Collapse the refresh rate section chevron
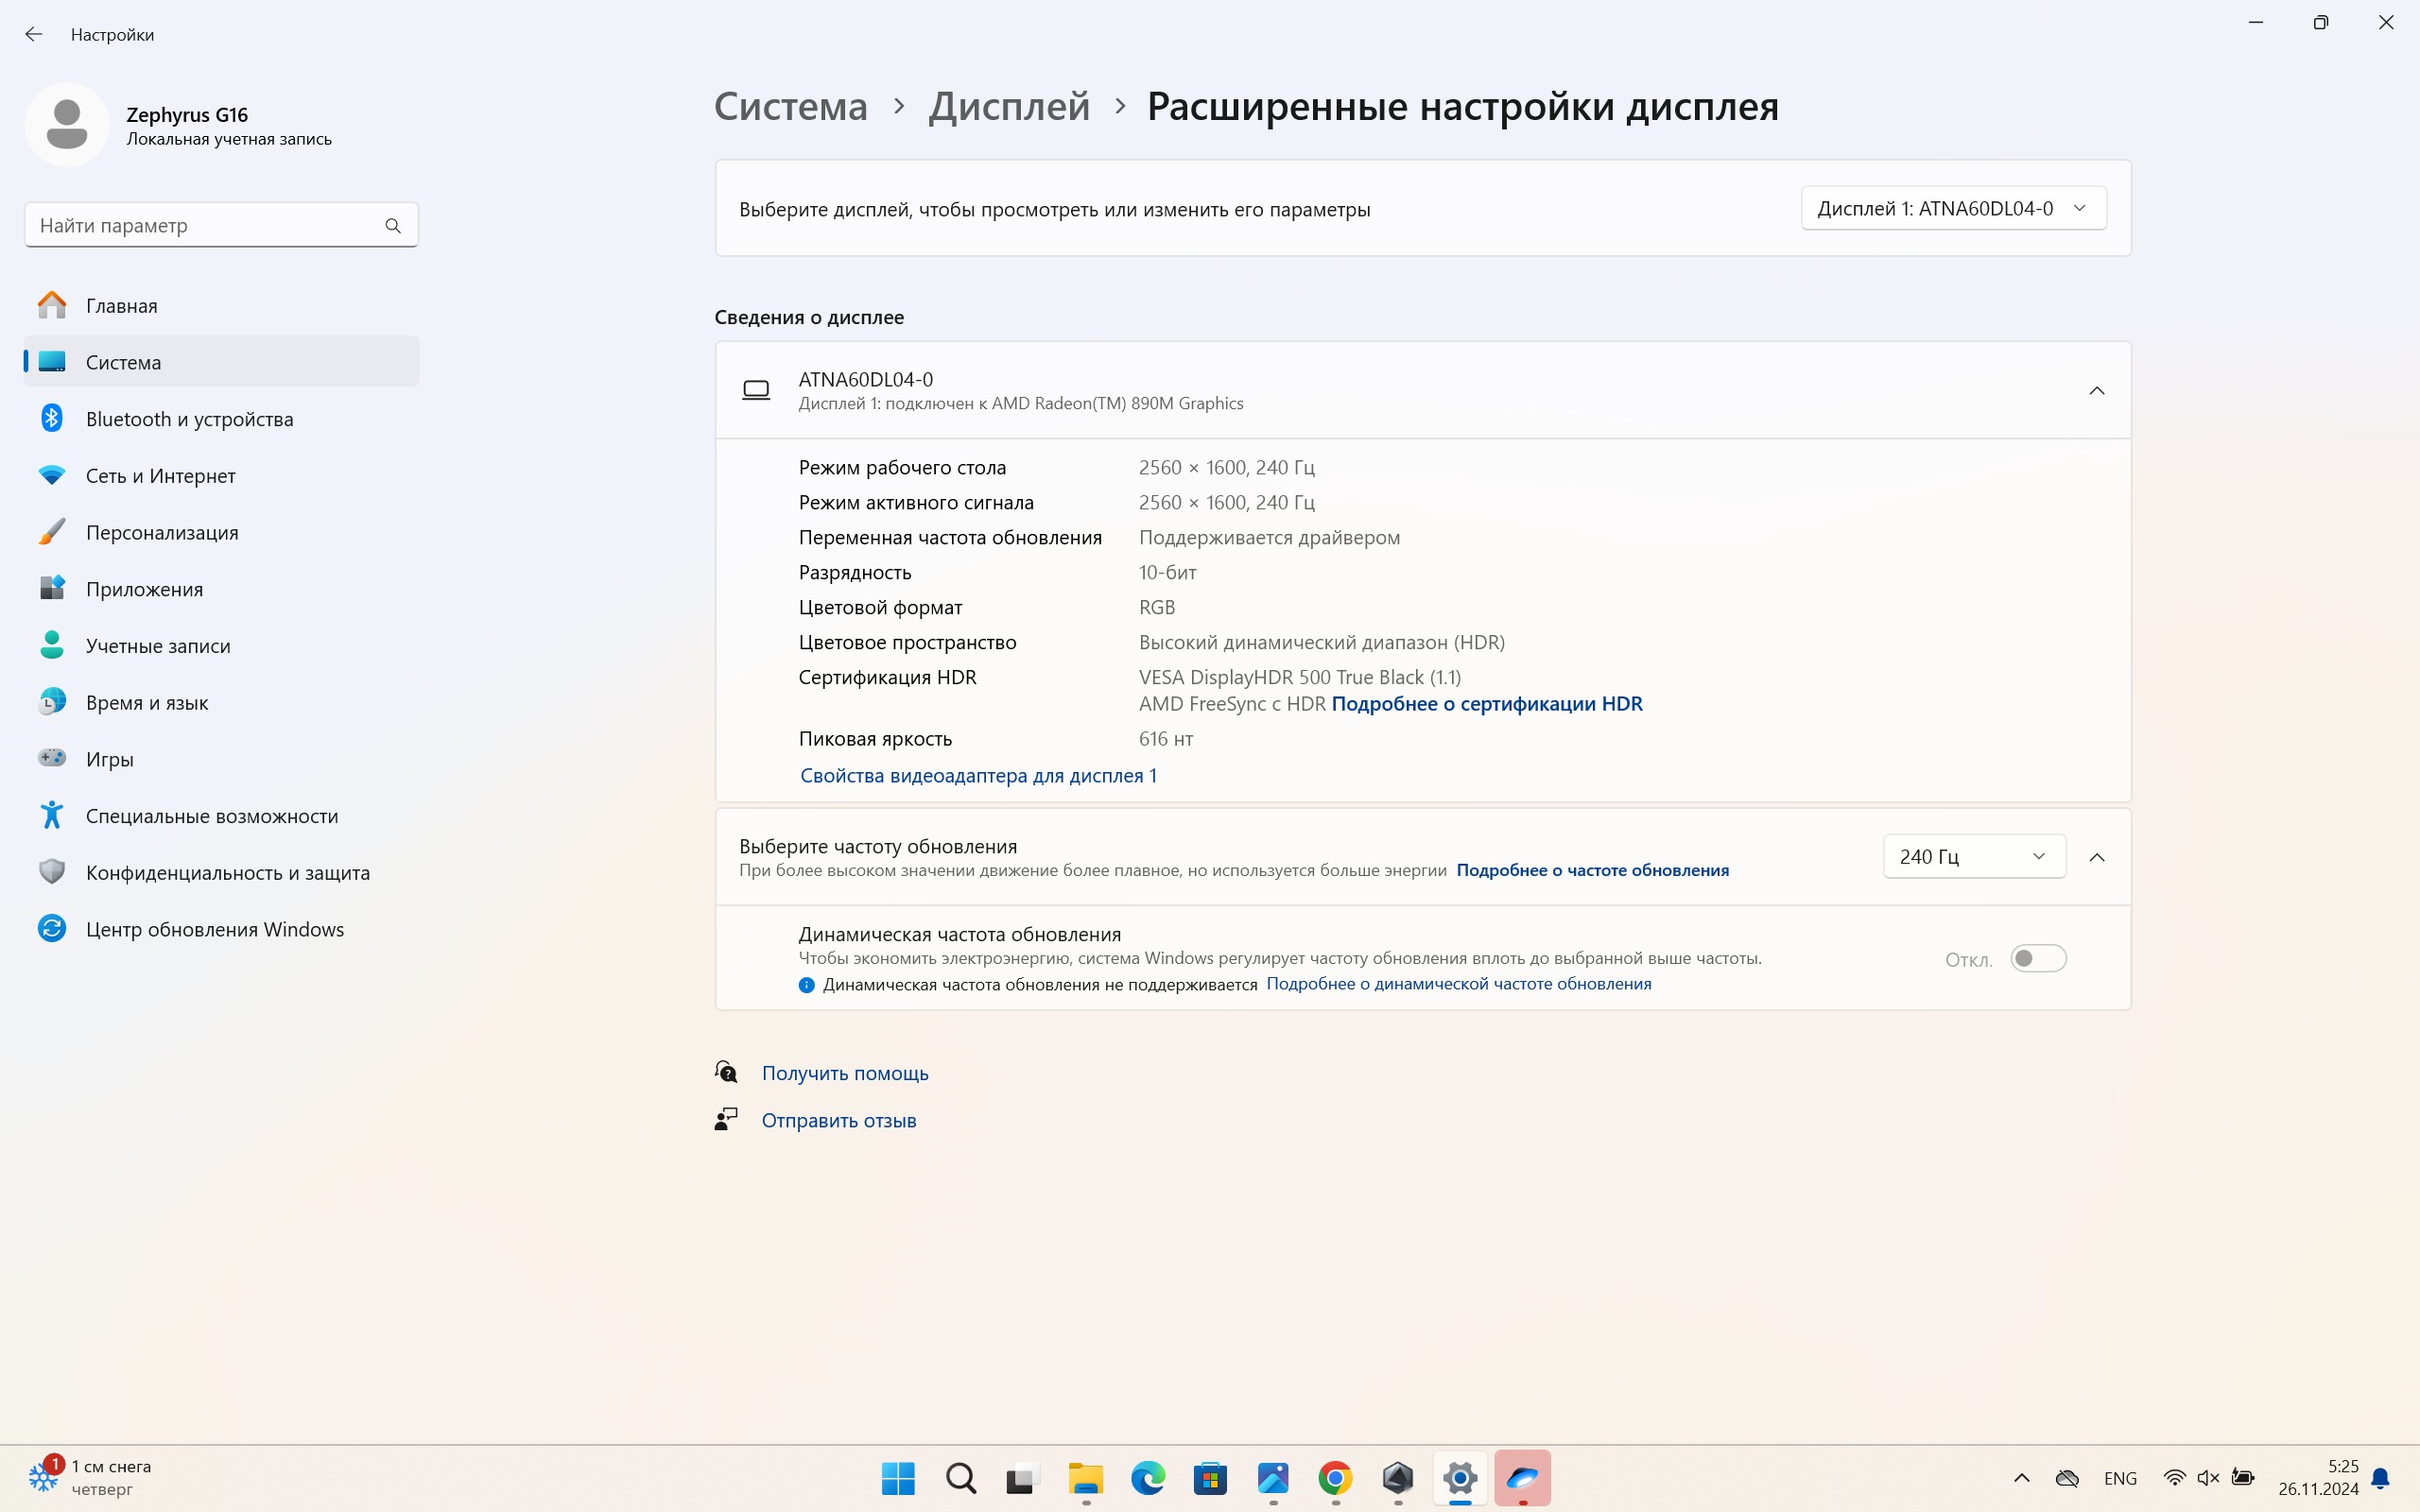The width and height of the screenshot is (2420, 1512). click(x=2097, y=857)
